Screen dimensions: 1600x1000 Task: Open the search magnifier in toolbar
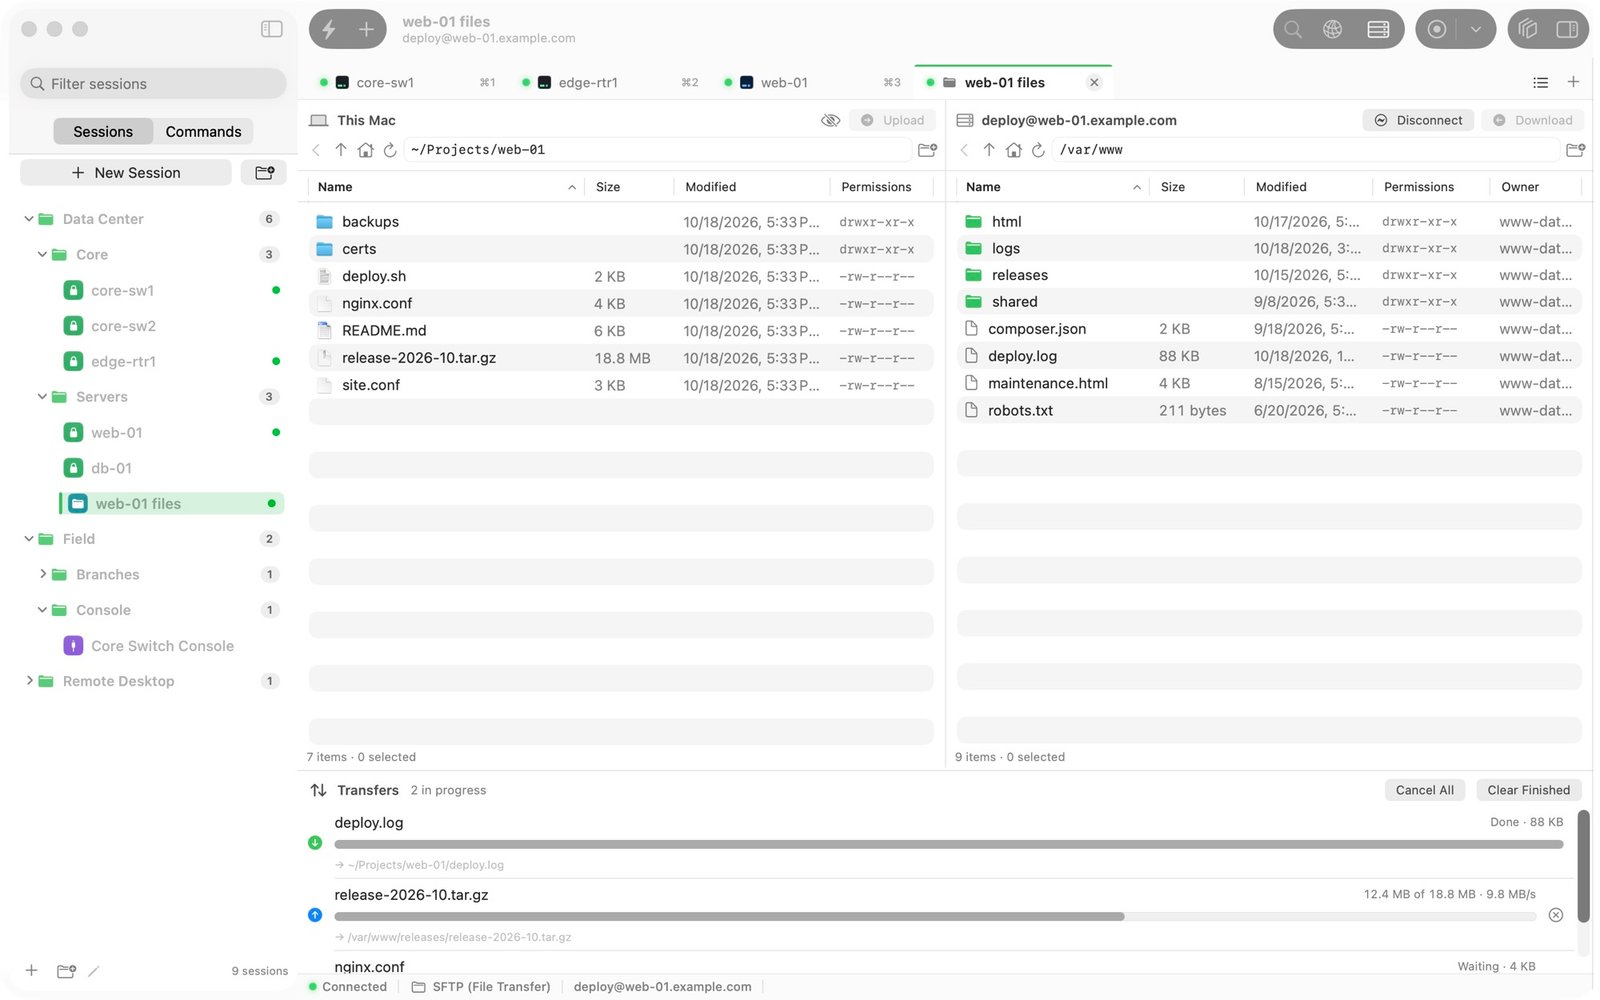click(x=1293, y=29)
